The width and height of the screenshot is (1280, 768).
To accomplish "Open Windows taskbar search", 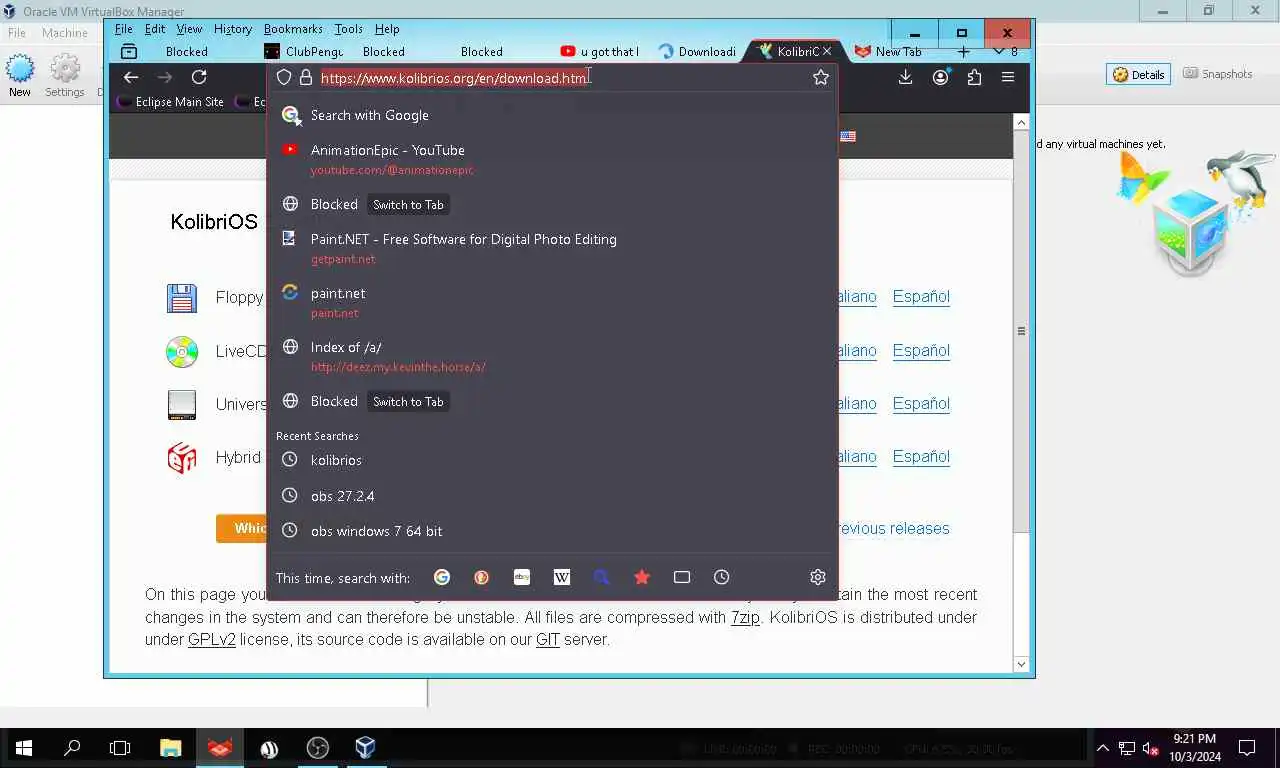I will 72,748.
